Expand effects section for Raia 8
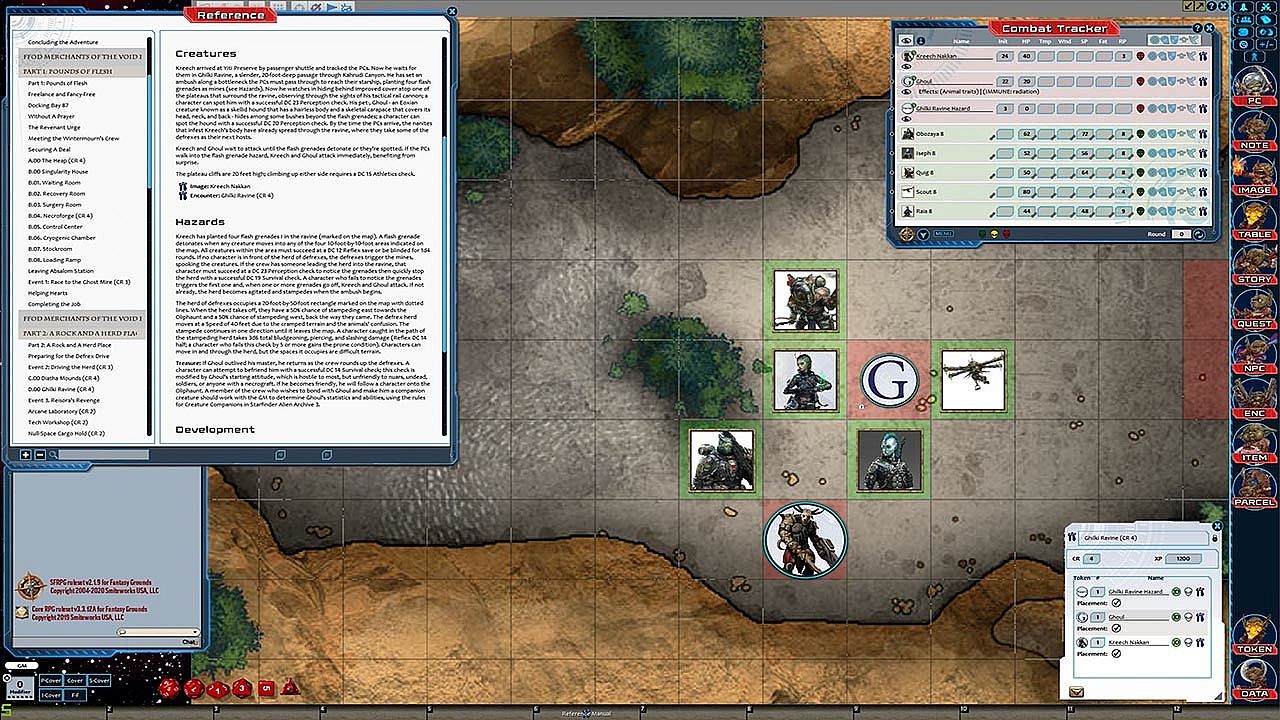The width and height of the screenshot is (1280, 720). tap(1191, 211)
